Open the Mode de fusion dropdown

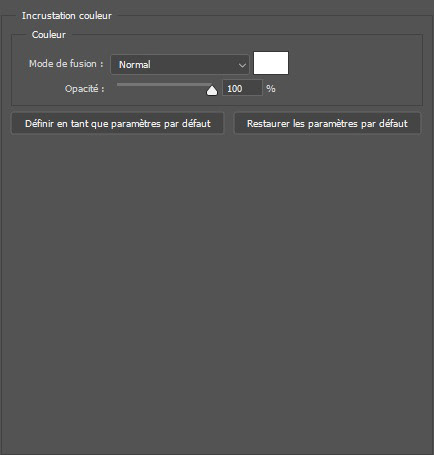coord(180,64)
